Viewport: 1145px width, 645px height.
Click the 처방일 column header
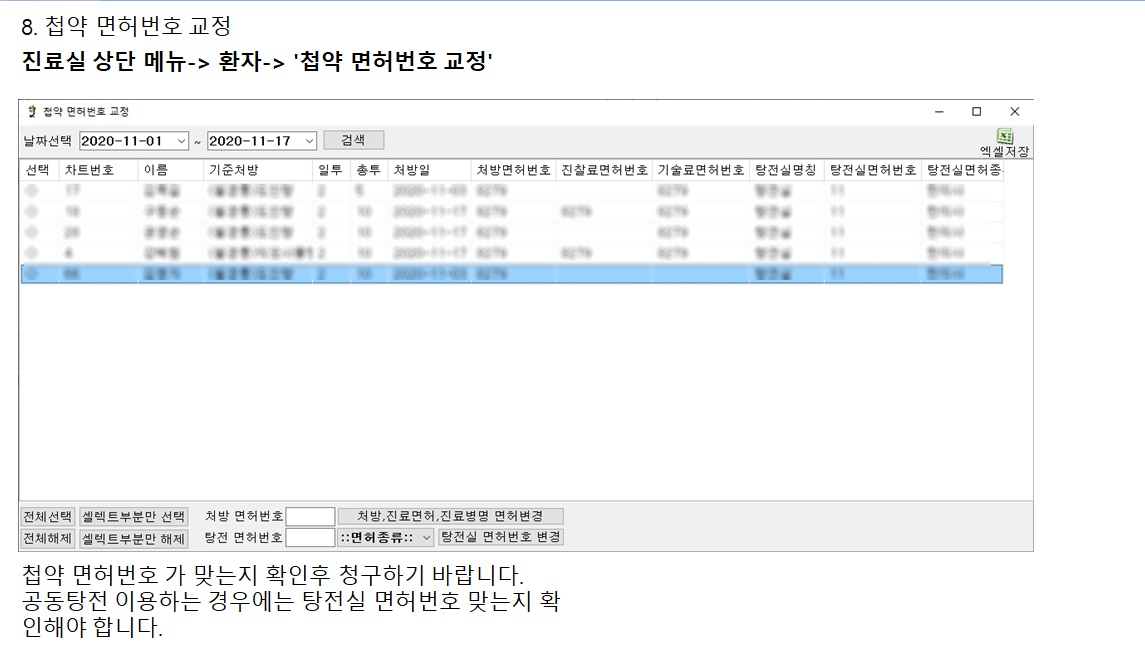click(411, 170)
